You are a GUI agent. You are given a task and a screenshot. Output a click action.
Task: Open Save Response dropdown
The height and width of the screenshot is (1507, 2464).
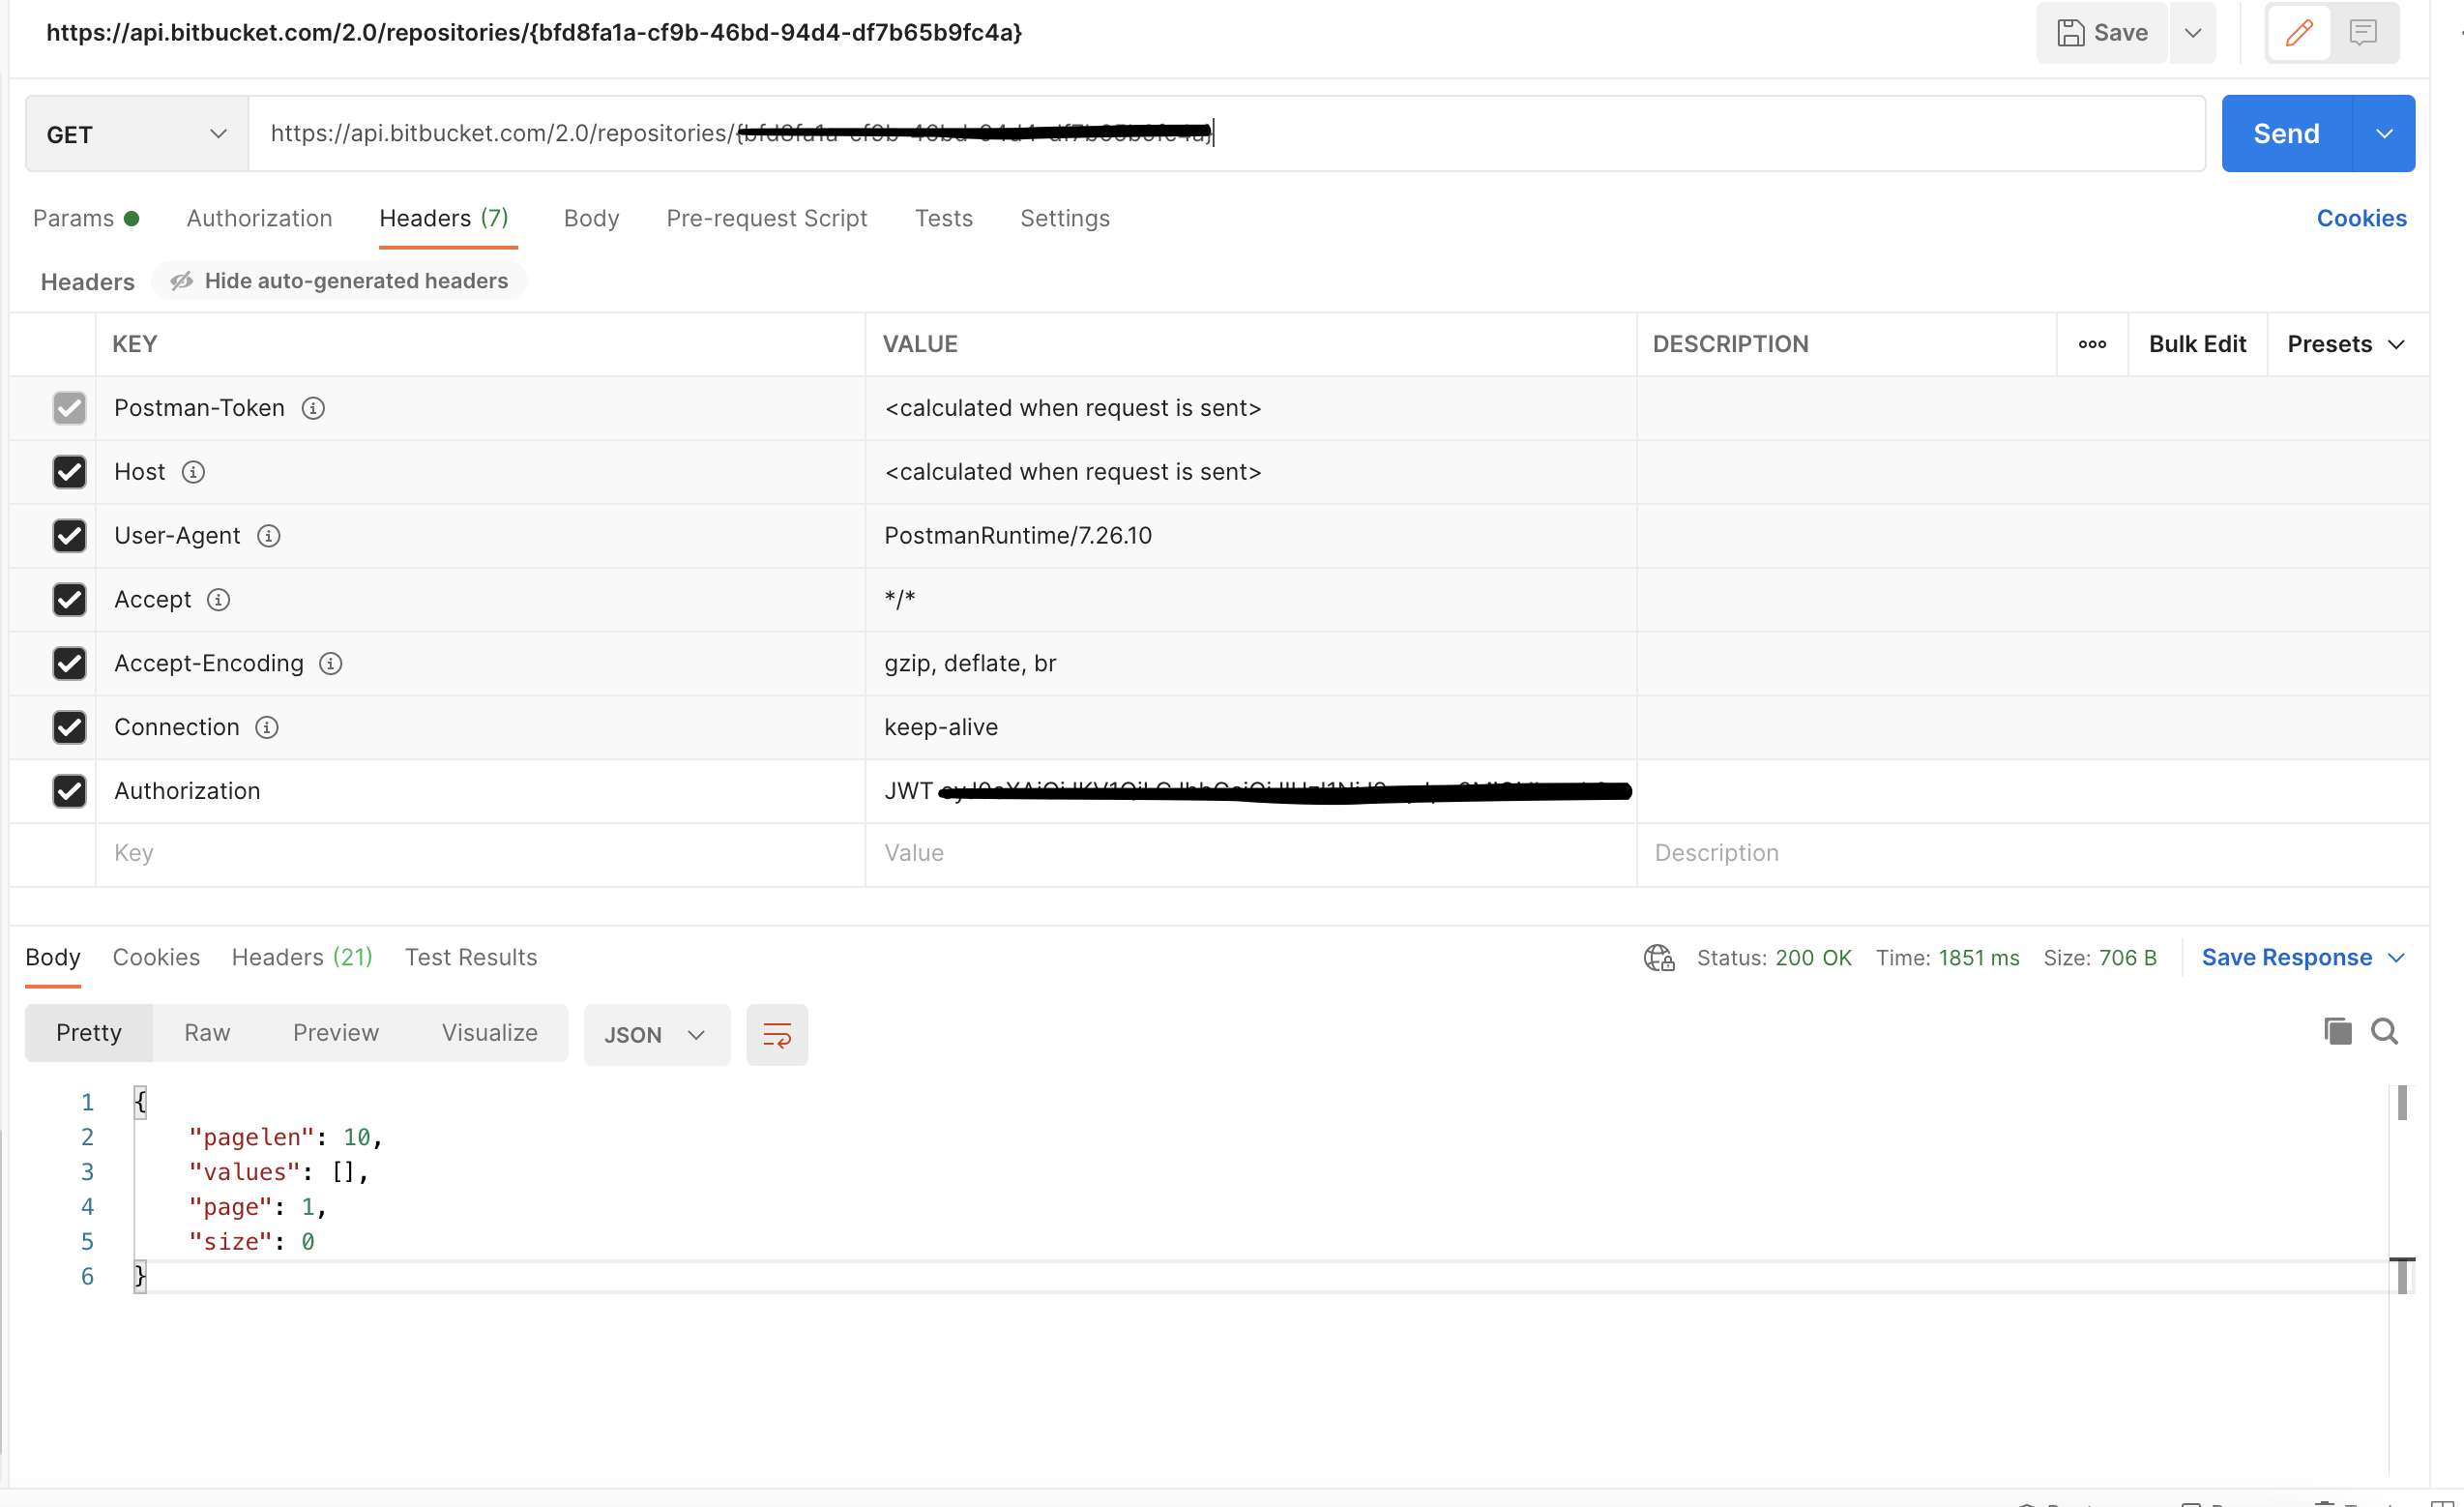[x=2302, y=958]
